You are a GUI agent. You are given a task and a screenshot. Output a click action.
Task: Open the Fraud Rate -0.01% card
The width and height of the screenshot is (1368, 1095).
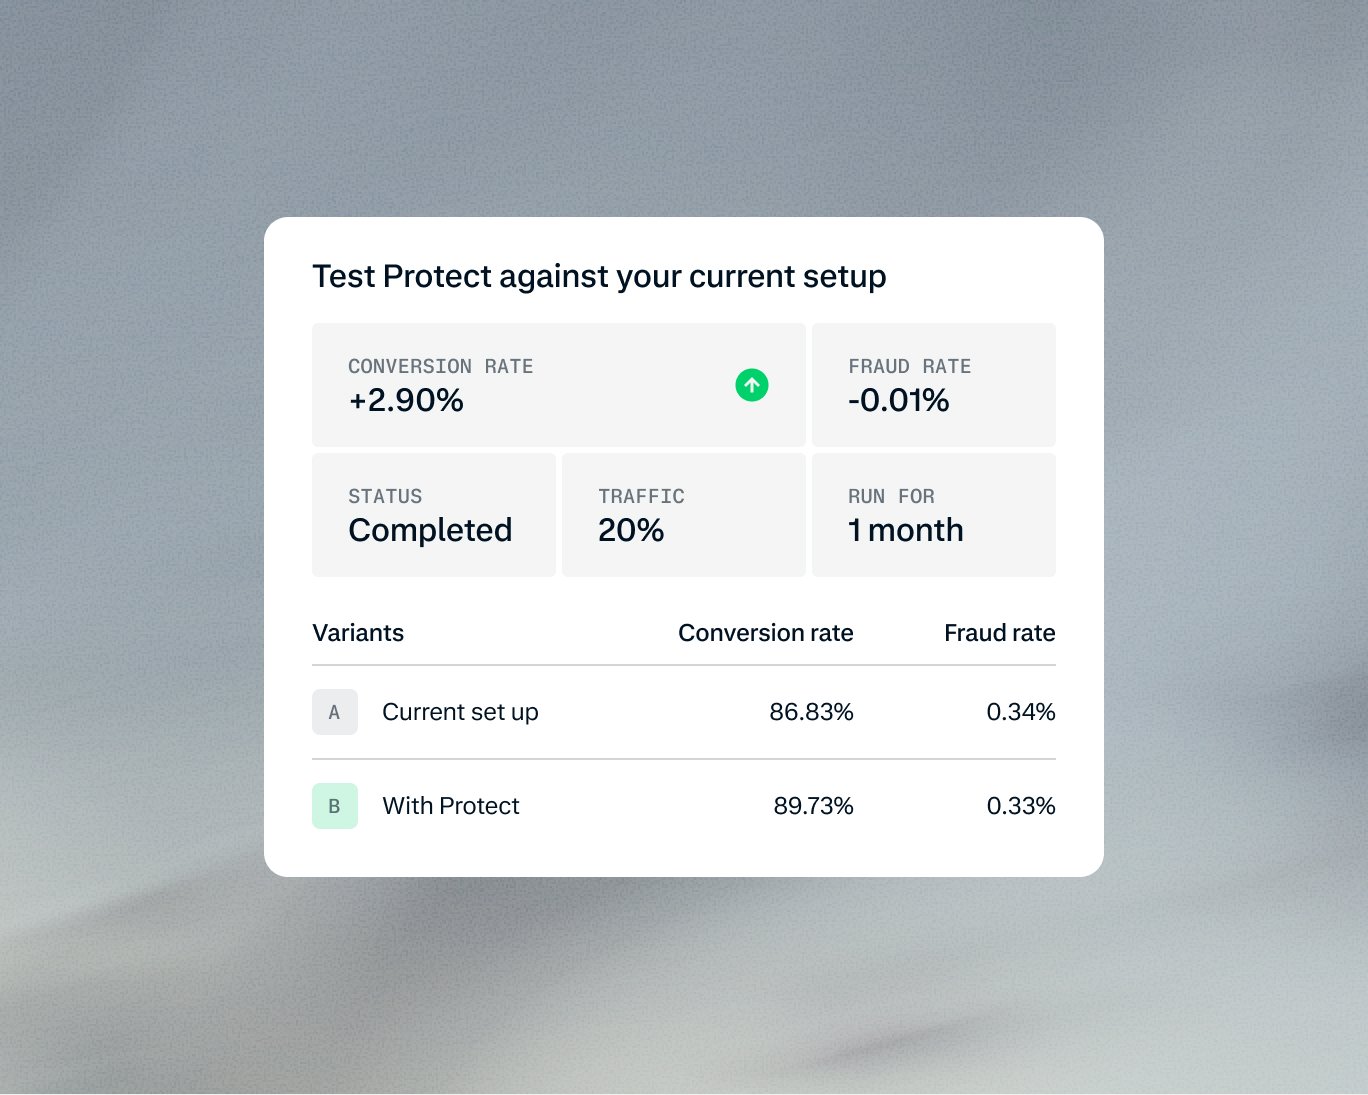(934, 385)
